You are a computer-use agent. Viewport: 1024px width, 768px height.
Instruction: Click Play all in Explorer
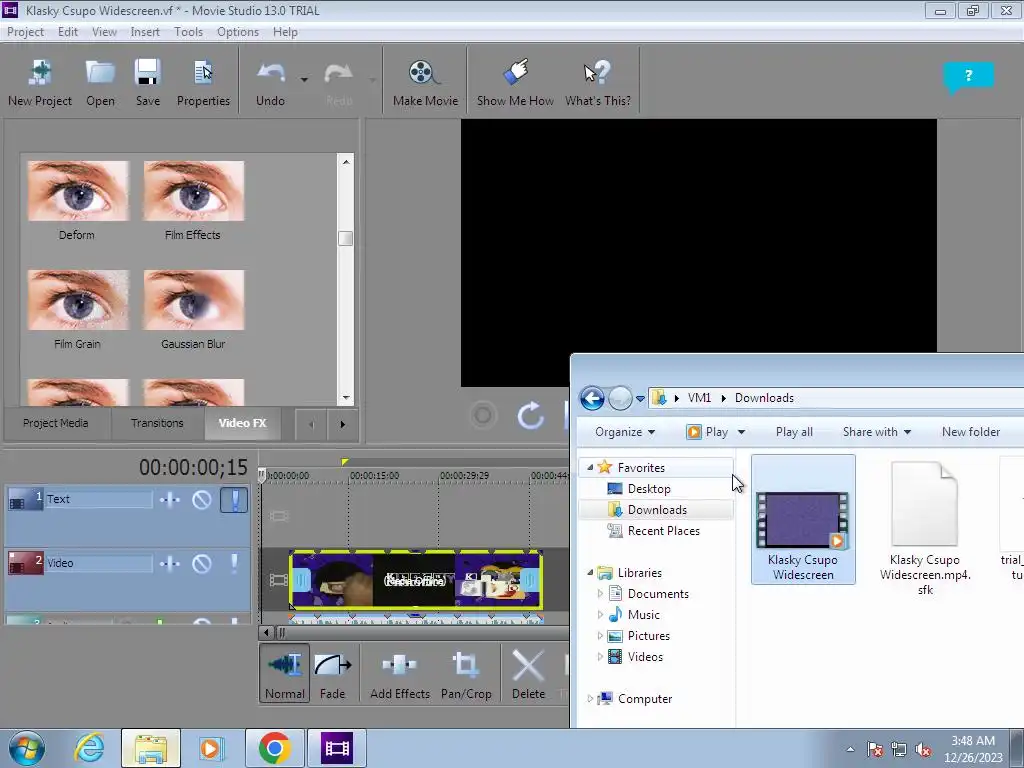pos(794,432)
